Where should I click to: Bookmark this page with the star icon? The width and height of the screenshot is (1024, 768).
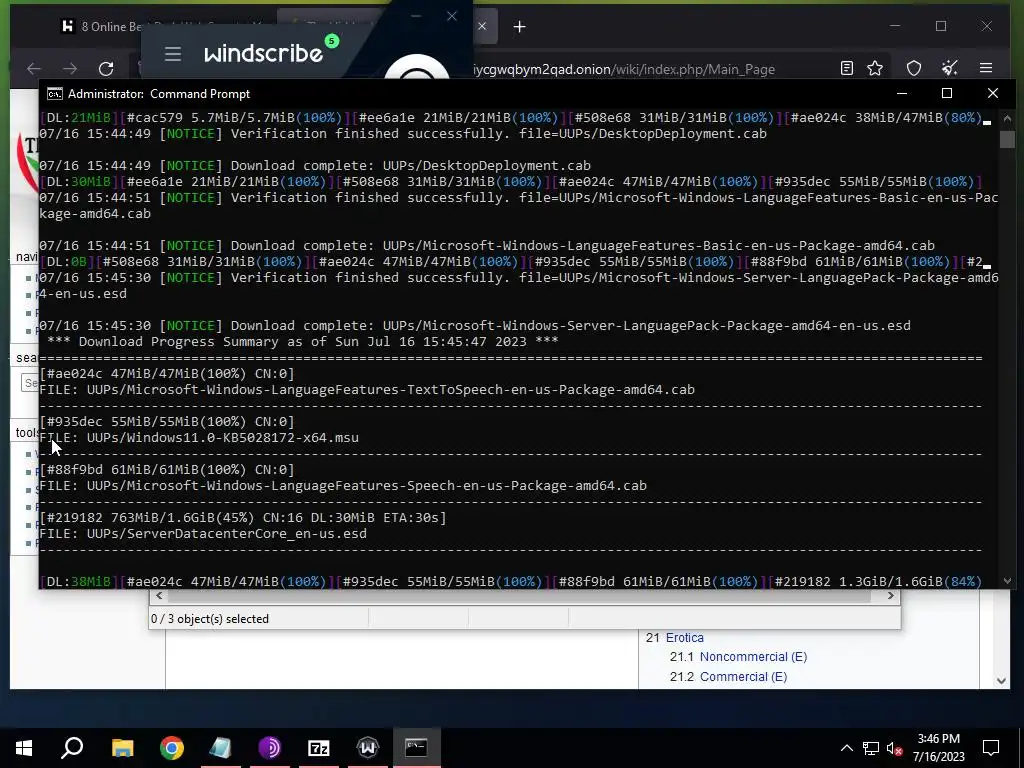point(875,68)
